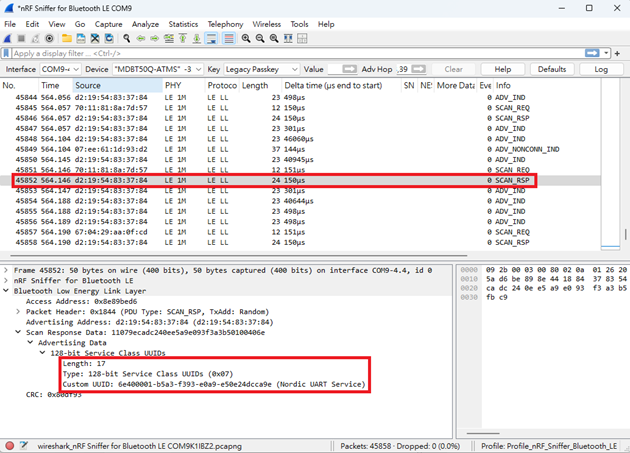The image size is (630, 453).
Task: Start capture with the shark fin icon
Action: pos(8,38)
